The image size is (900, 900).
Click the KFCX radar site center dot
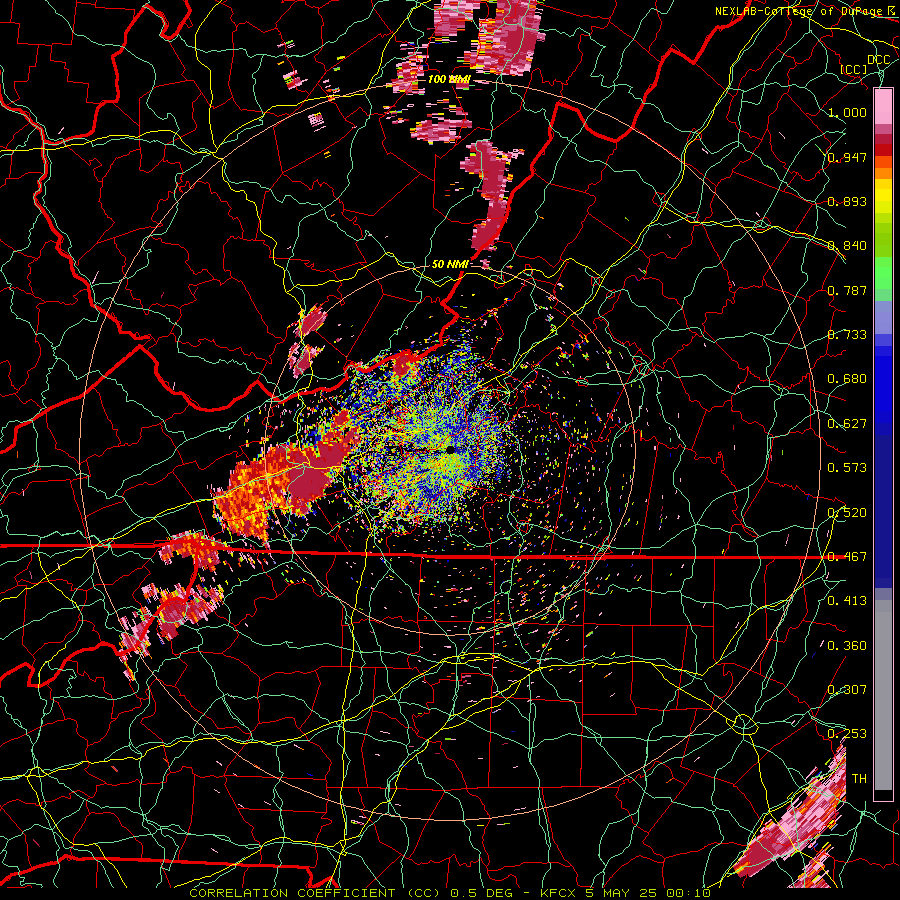coord(451,449)
